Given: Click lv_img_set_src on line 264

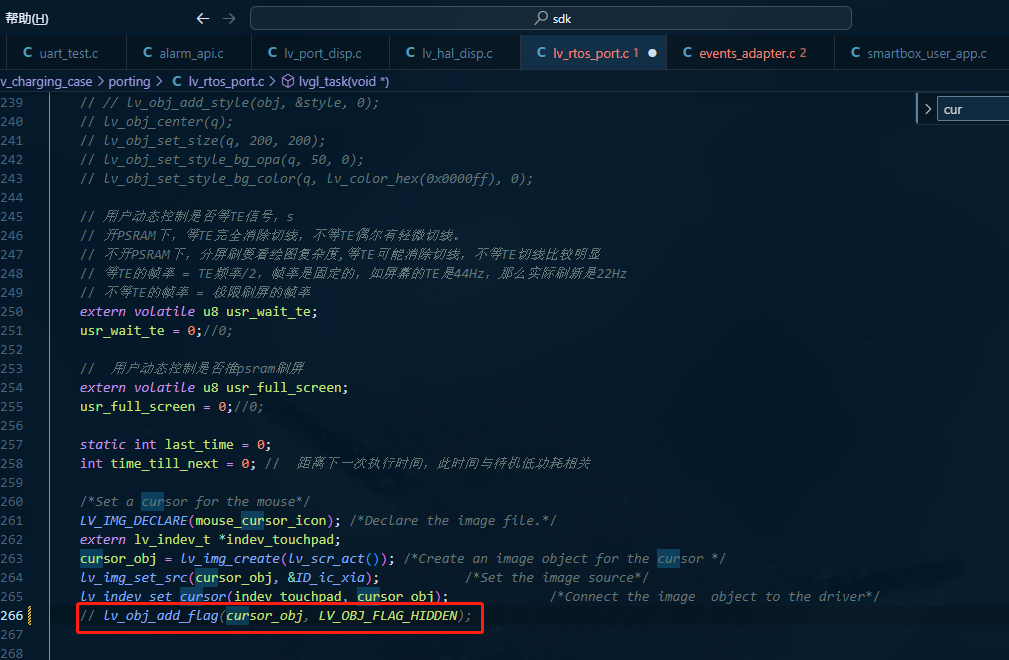Looking at the screenshot, I should [134, 578].
